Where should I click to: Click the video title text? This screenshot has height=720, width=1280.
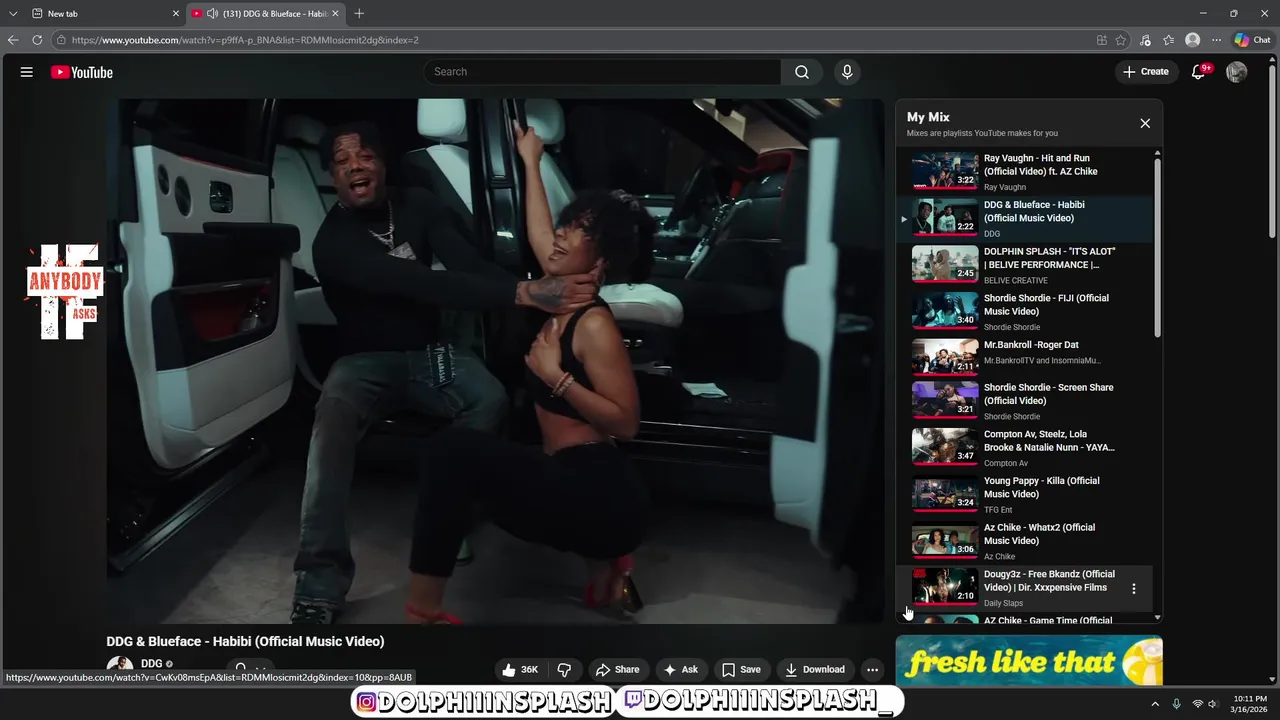pos(245,641)
